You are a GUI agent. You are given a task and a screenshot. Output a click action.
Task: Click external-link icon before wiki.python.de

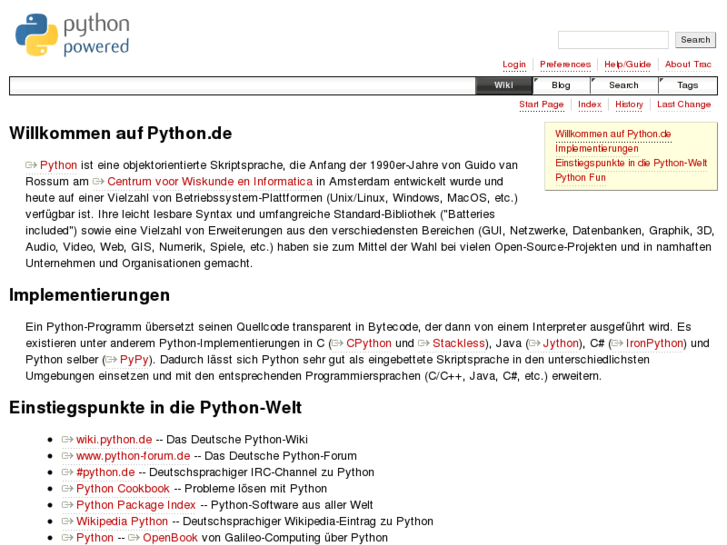(x=68, y=439)
